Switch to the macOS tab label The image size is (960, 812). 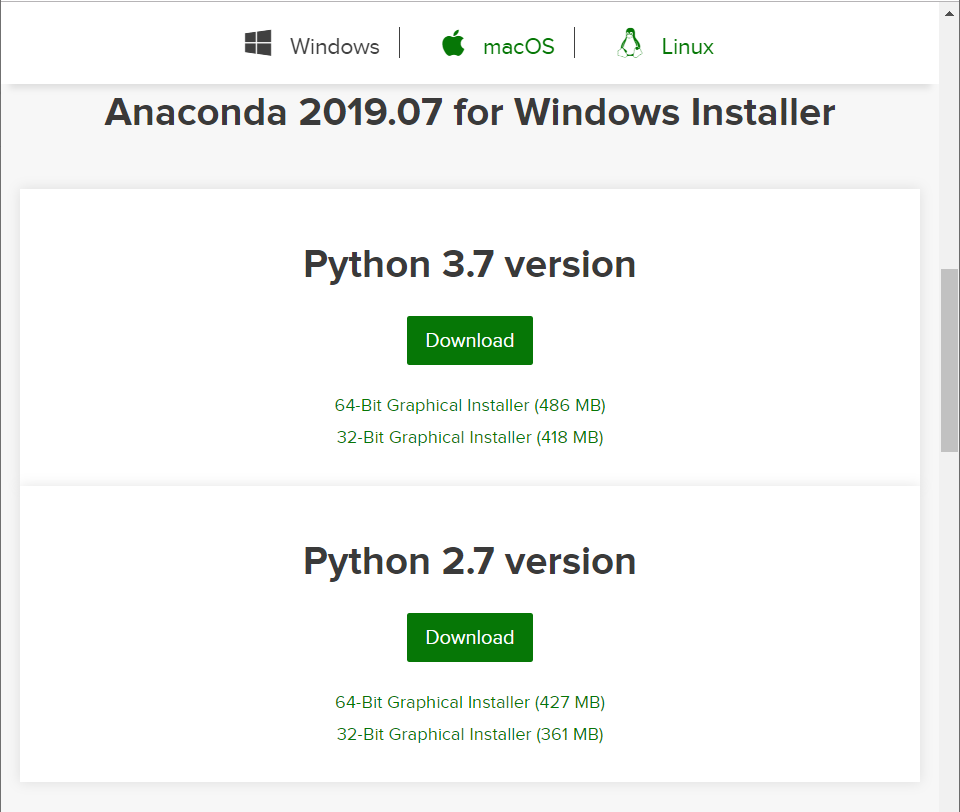point(519,47)
